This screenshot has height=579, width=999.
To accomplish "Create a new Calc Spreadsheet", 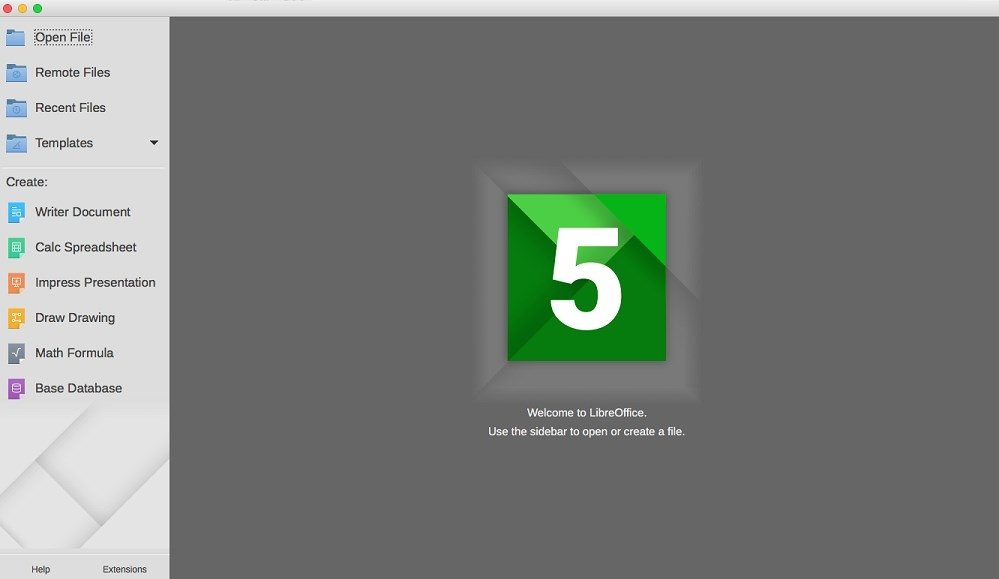I will [x=85, y=247].
